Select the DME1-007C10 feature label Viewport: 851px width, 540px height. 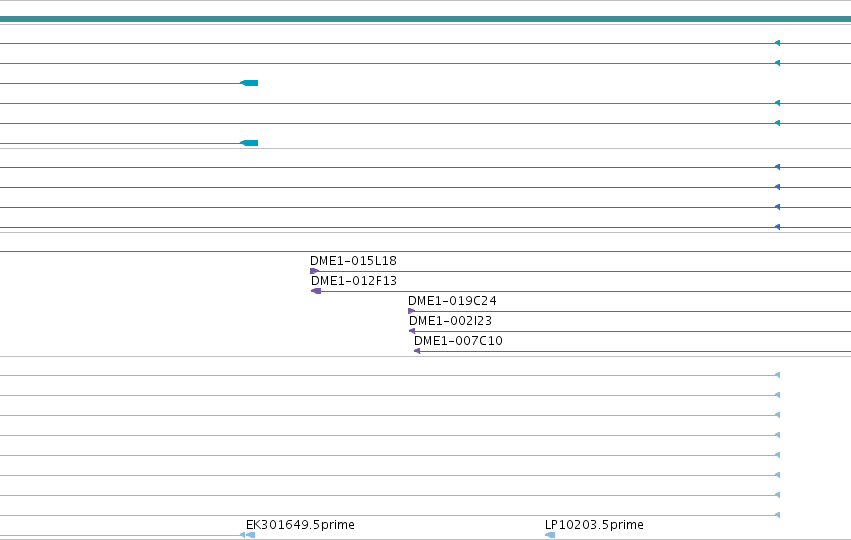(458, 341)
